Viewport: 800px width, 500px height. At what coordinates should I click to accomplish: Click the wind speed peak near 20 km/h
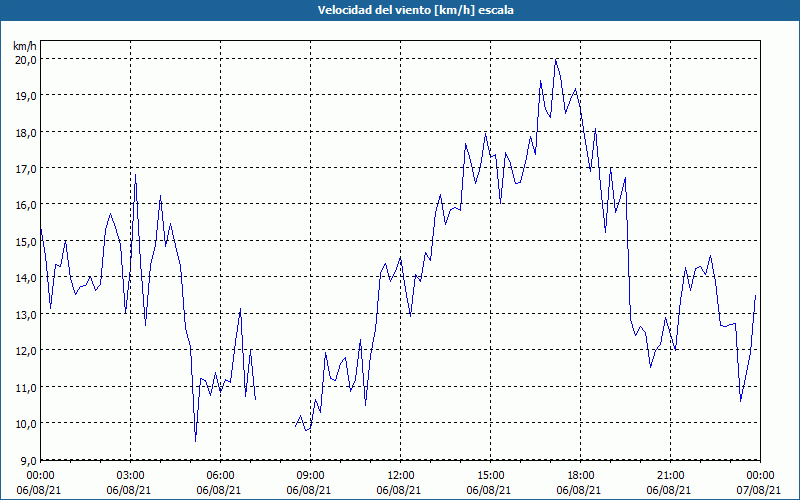(556, 60)
